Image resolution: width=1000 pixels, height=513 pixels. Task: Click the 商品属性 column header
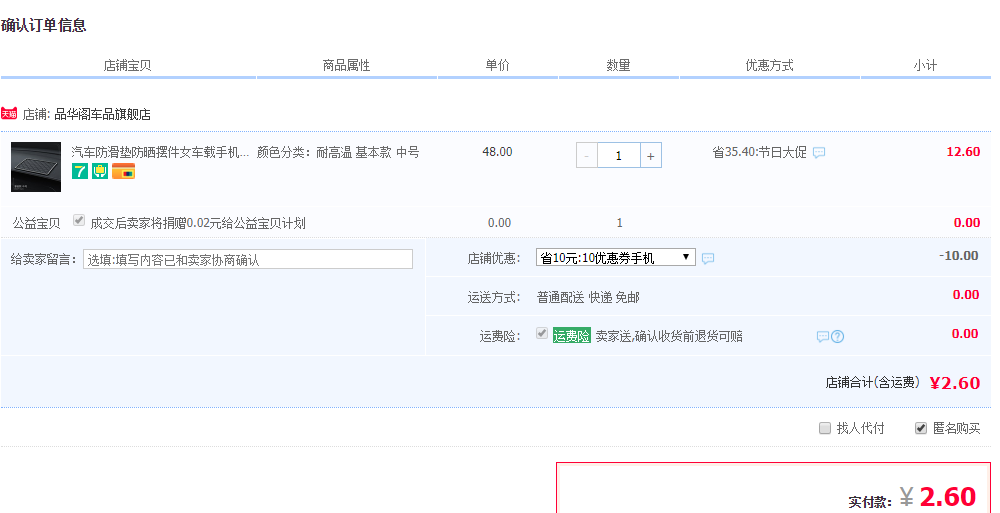pos(346,65)
